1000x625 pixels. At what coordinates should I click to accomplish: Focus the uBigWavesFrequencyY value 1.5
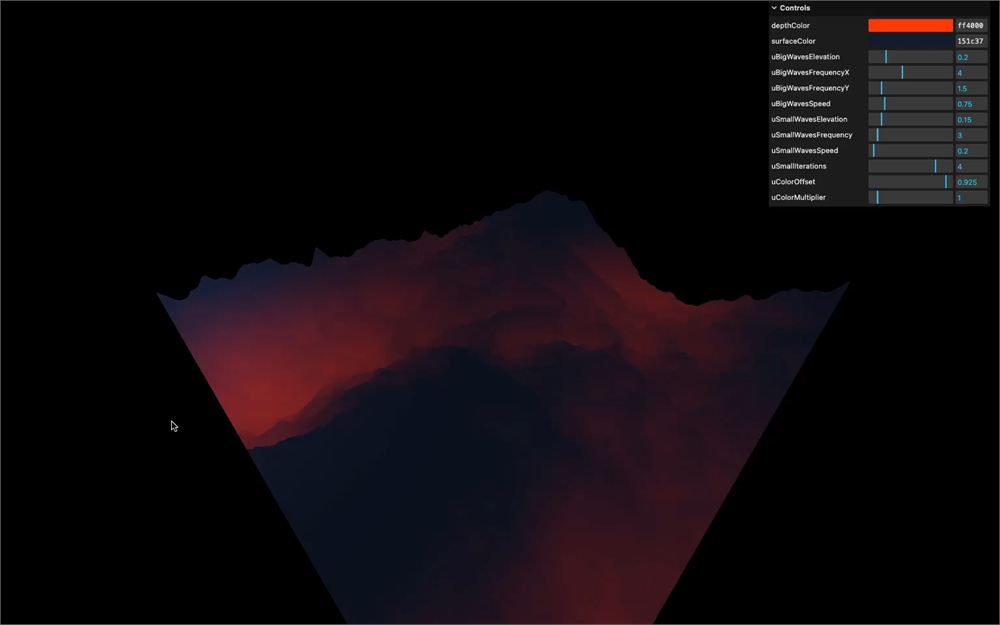[971, 88]
